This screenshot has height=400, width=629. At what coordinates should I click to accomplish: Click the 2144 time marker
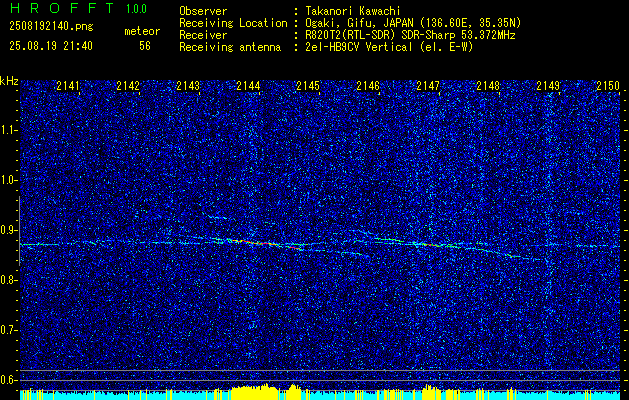point(248,85)
